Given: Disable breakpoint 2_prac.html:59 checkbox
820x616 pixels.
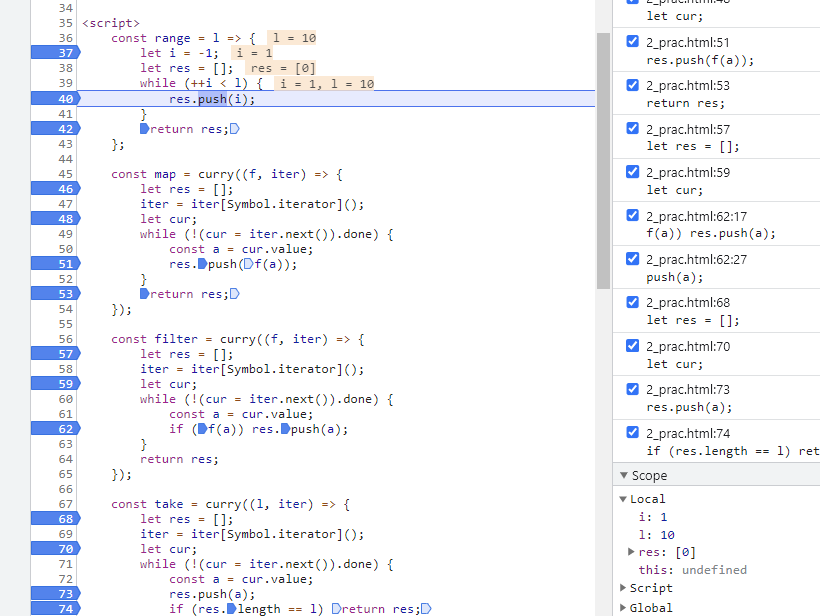Looking at the screenshot, I should [632, 172].
